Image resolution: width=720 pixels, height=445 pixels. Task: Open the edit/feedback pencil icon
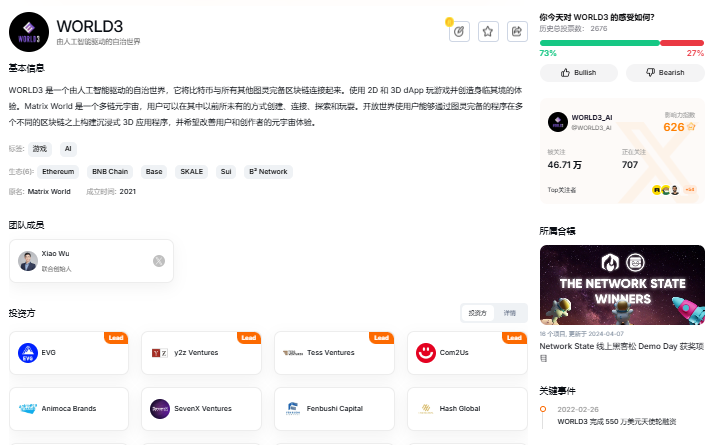click(459, 32)
